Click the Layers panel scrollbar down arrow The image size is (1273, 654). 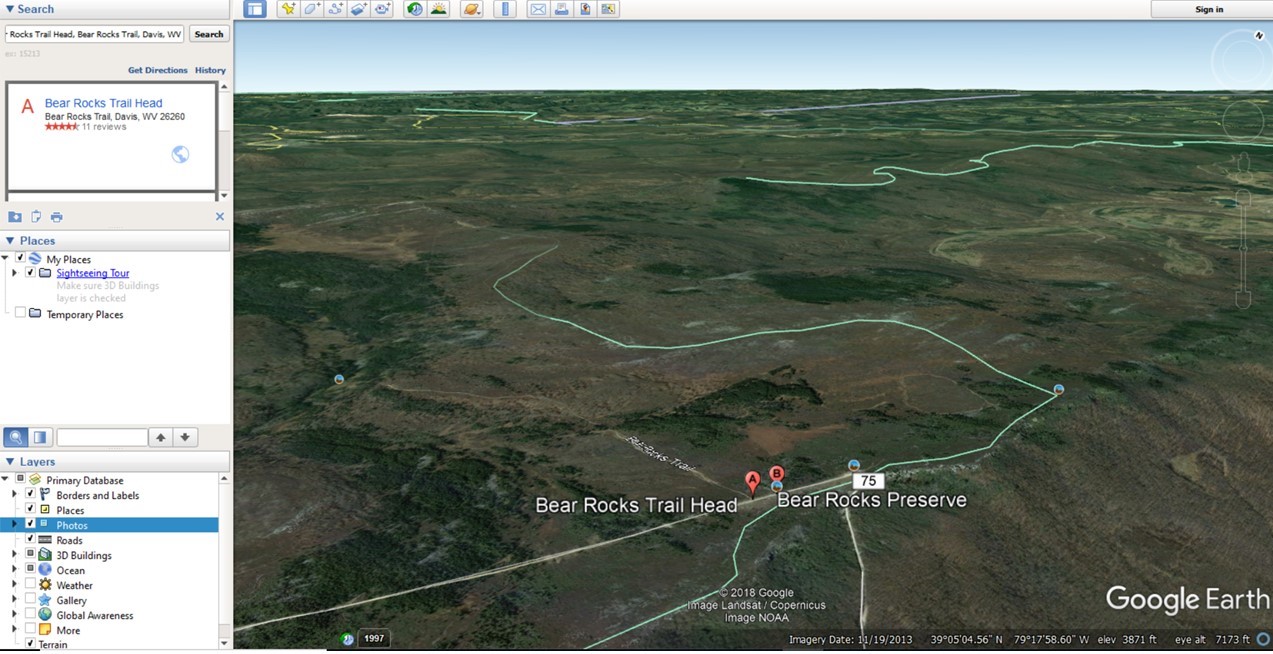click(224, 644)
